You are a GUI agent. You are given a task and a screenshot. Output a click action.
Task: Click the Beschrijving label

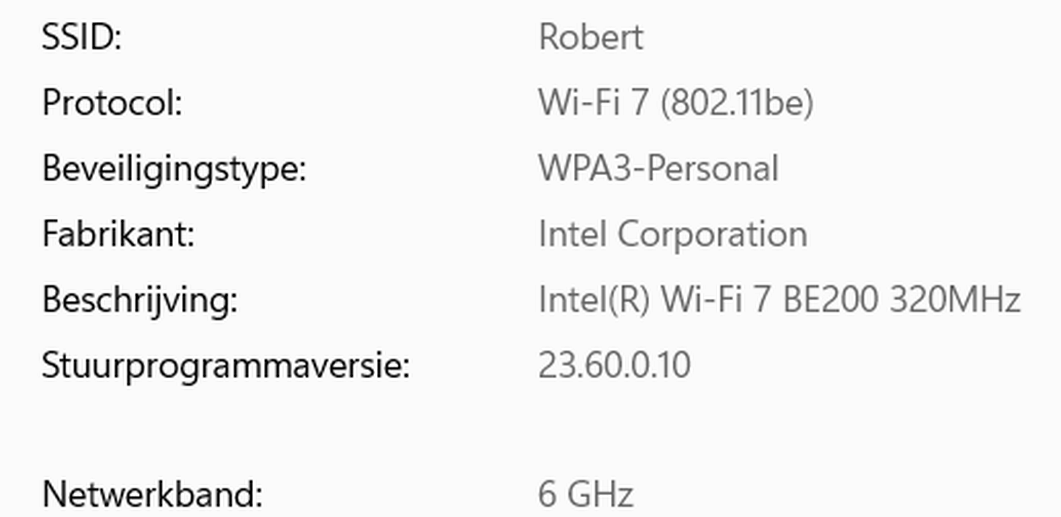tap(139, 300)
